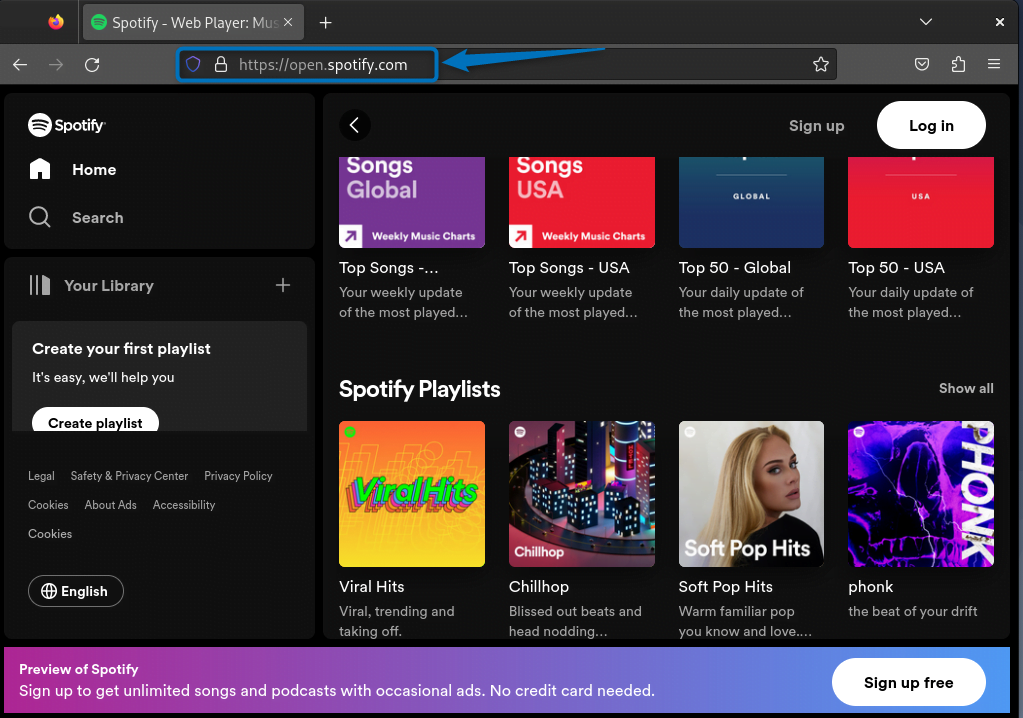Select the Spotify Web Player tab
Viewport: 1023px width, 718px height.
[x=185, y=21]
